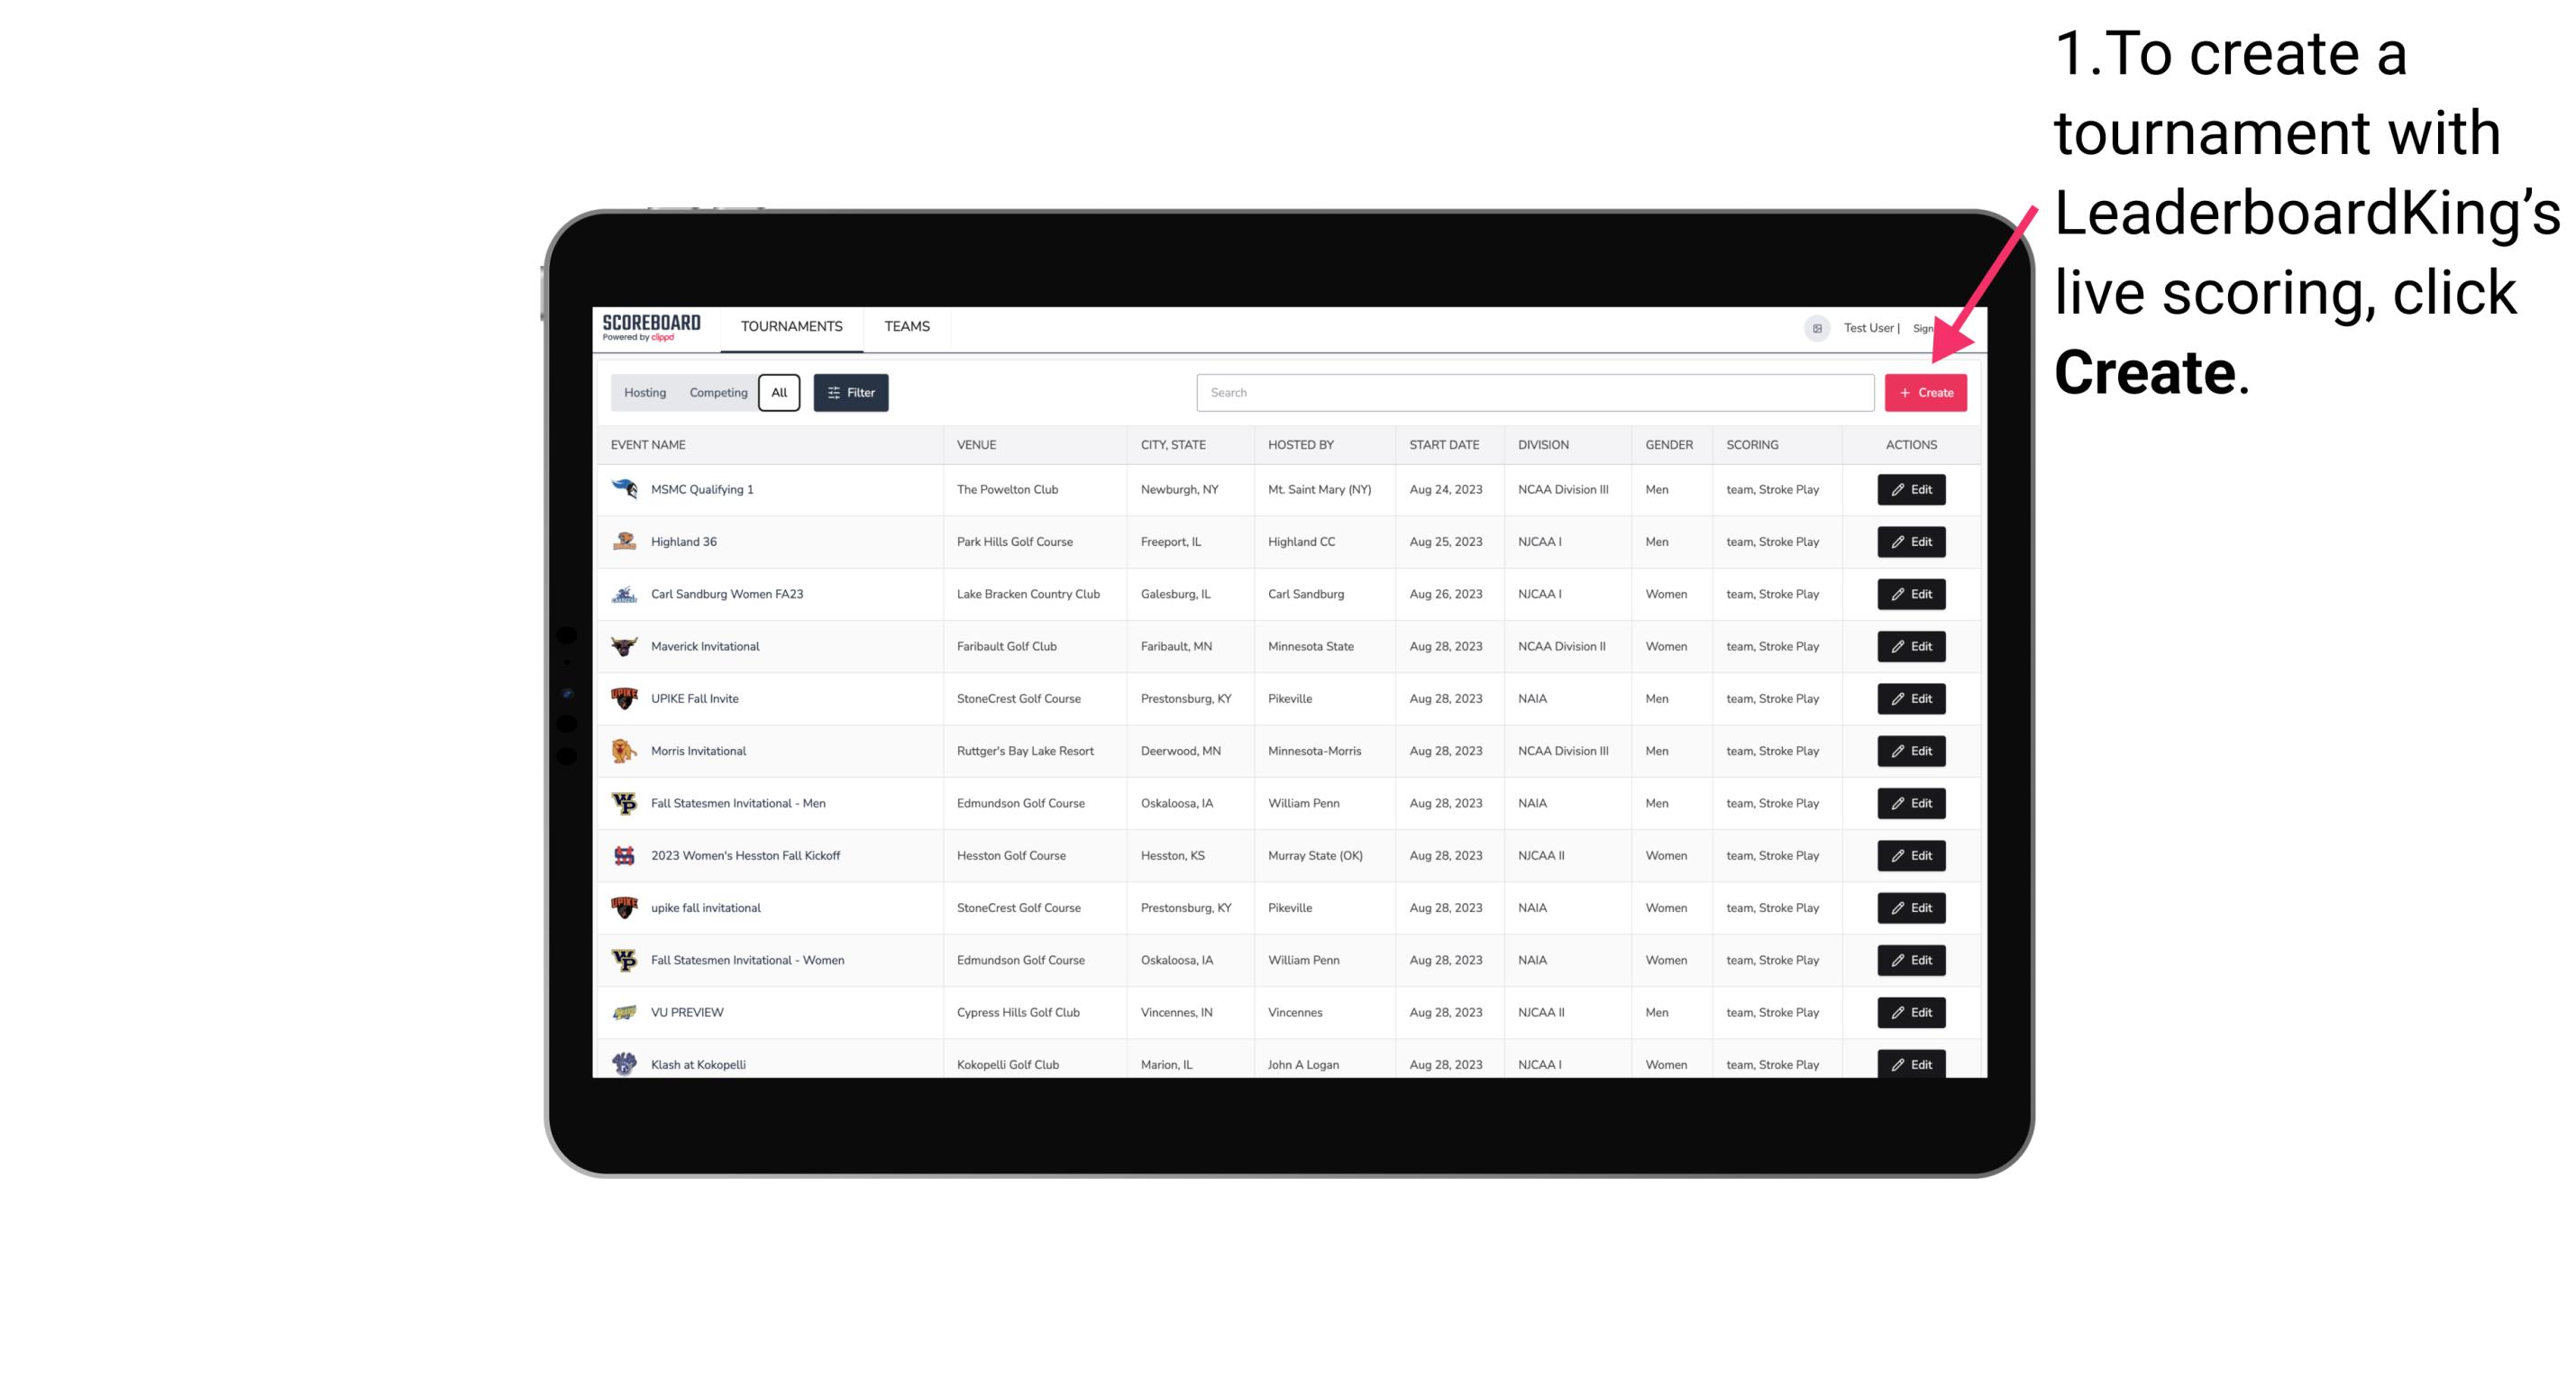
Task: Select the Competing filter tab
Action: click(717, 393)
